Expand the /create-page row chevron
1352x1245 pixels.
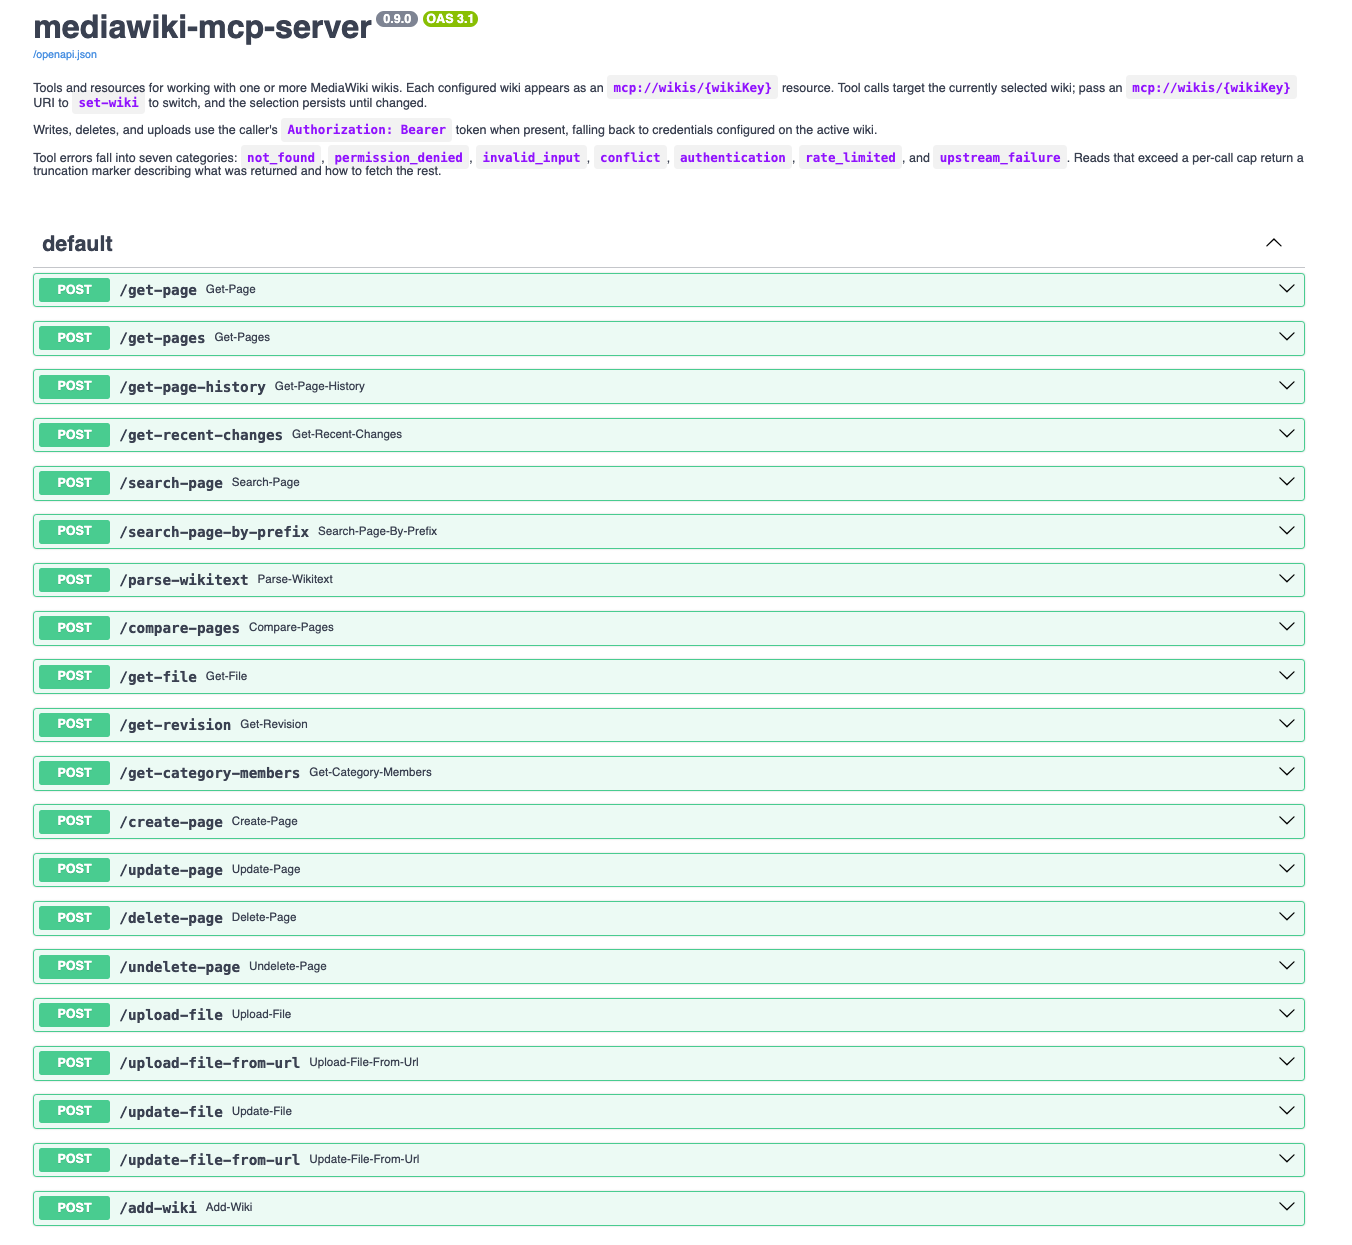coord(1287,821)
